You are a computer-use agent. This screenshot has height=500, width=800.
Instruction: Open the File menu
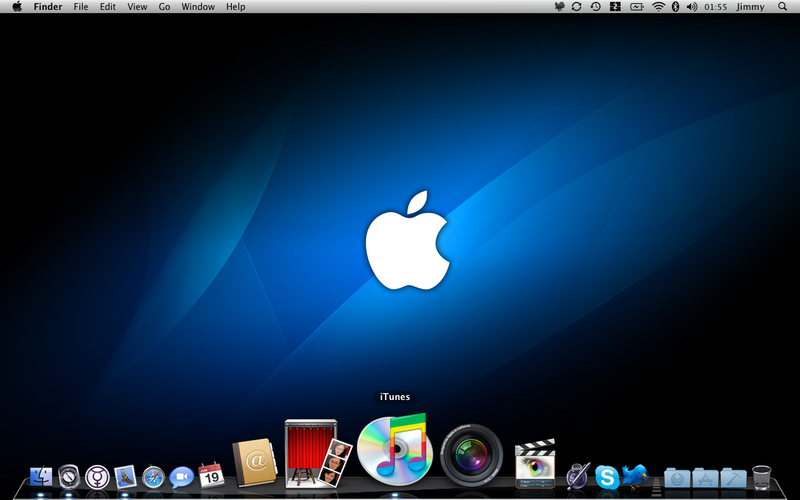tap(81, 7)
